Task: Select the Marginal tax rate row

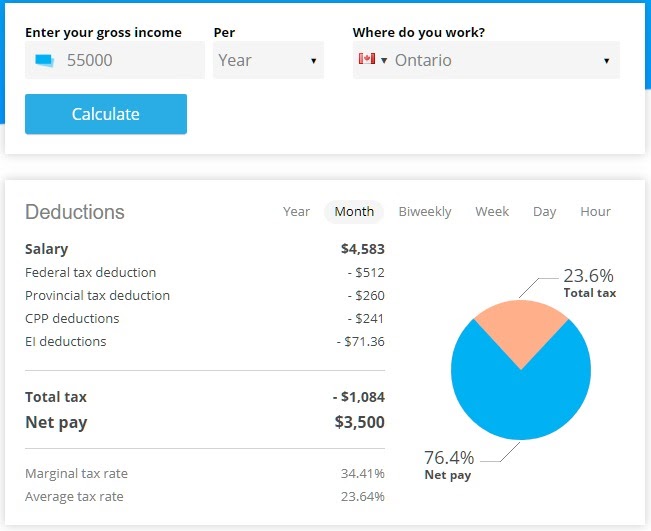Action: point(204,473)
